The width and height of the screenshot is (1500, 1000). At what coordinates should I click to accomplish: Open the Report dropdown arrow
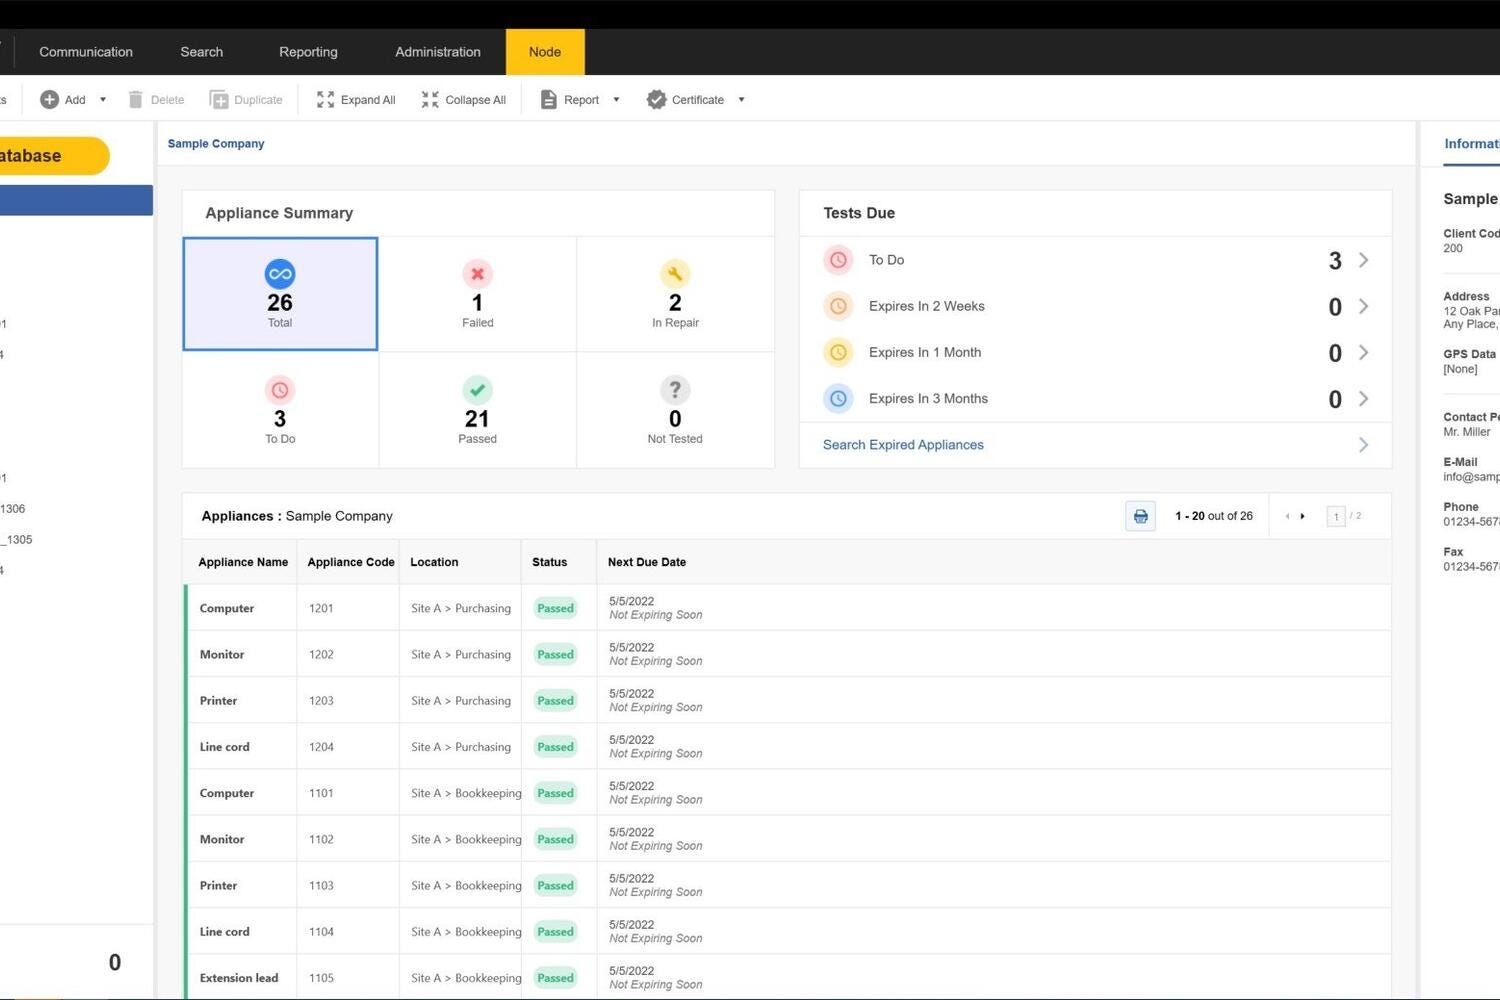(x=616, y=100)
